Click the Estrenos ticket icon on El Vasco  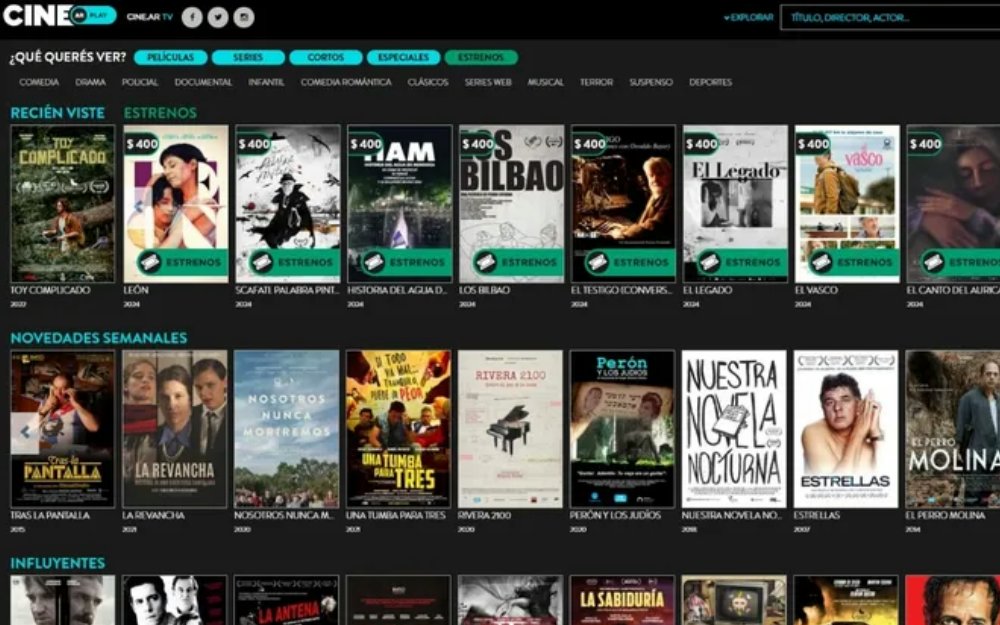tap(821, 261)
